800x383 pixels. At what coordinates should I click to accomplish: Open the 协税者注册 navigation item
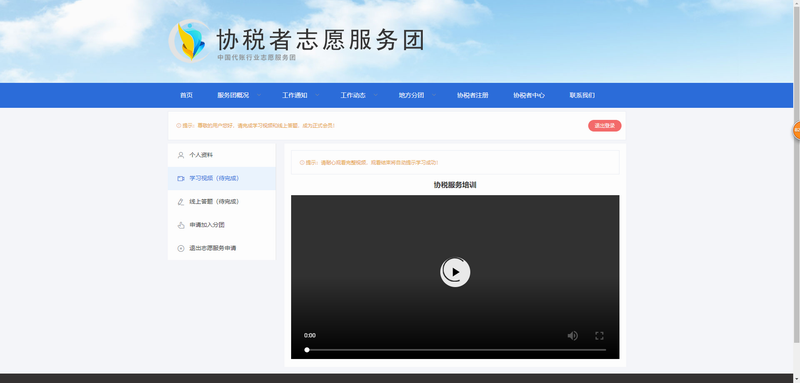tap(472, 95)
